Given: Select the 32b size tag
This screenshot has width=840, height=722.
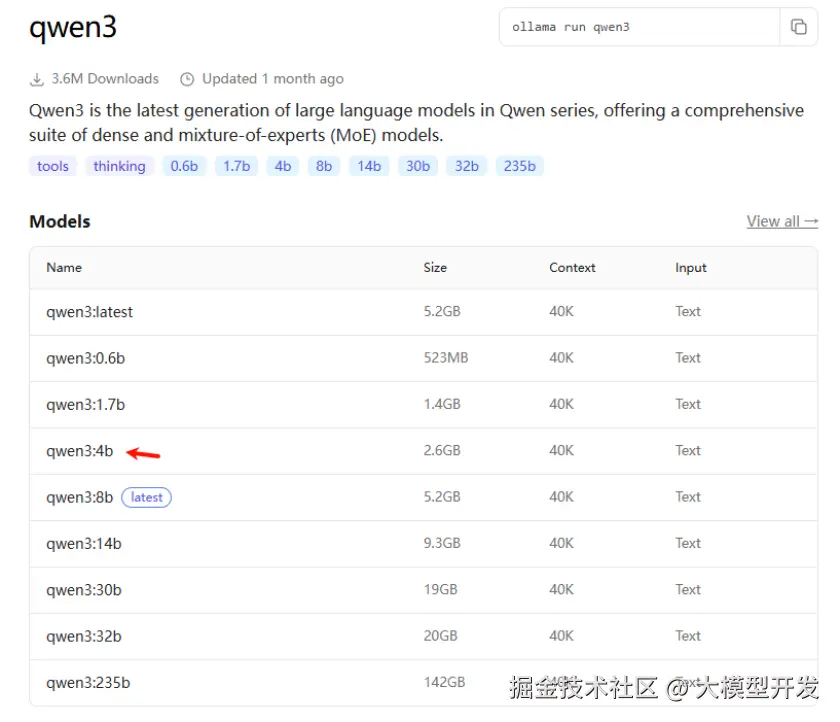Looking at the screenshot, I should tap(467, 166).
